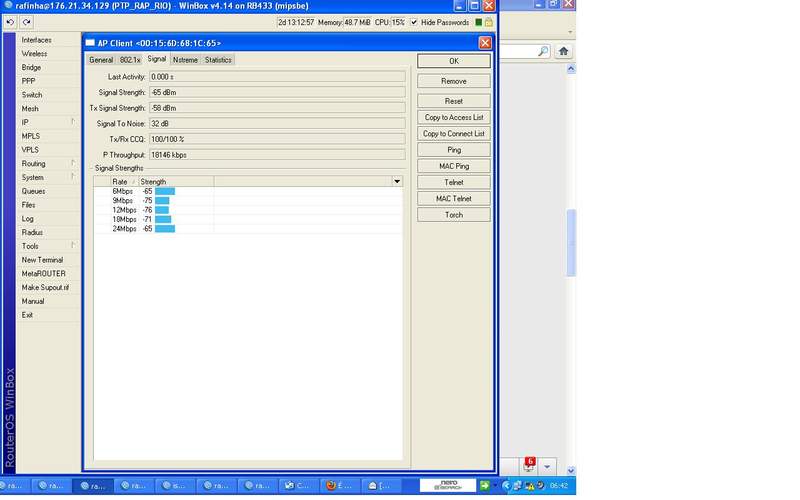Switch to the General tab
Image resolution: width=800 pixels, height=500 pixels.
(x=101, y=60)
